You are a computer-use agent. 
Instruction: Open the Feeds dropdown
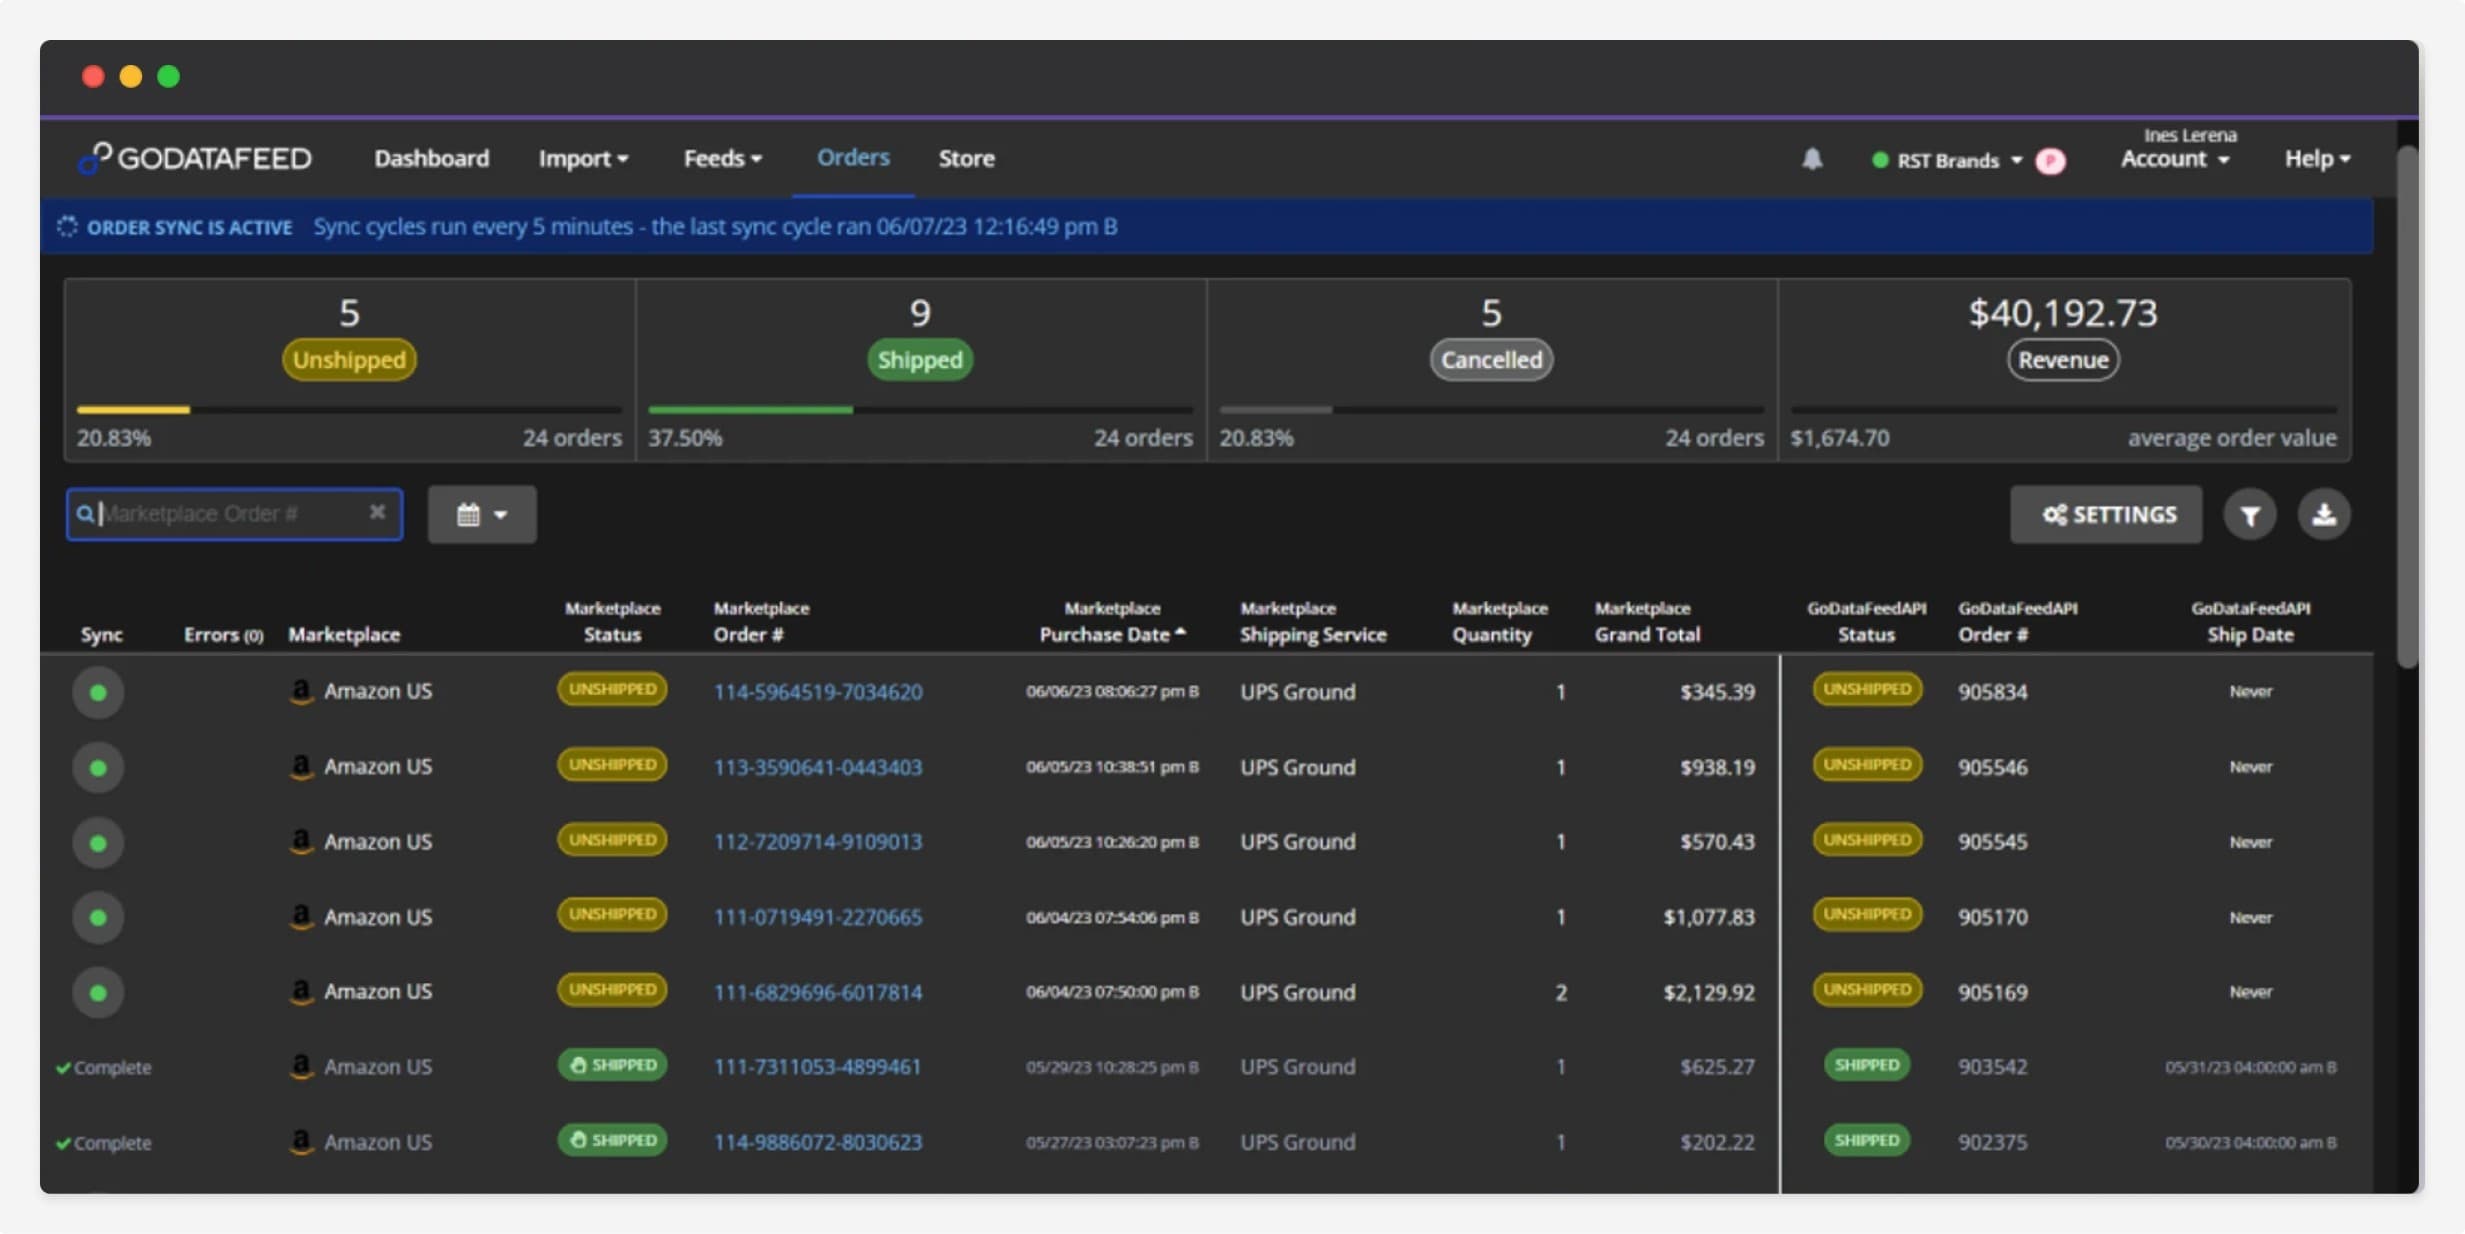[x=722, y=158]
